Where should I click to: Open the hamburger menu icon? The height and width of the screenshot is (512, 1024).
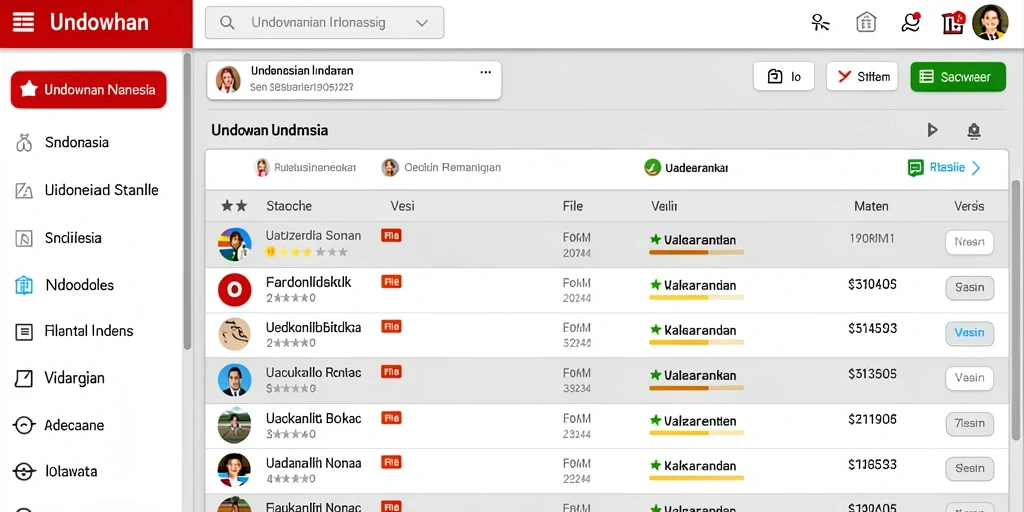(x=24, y=23)
